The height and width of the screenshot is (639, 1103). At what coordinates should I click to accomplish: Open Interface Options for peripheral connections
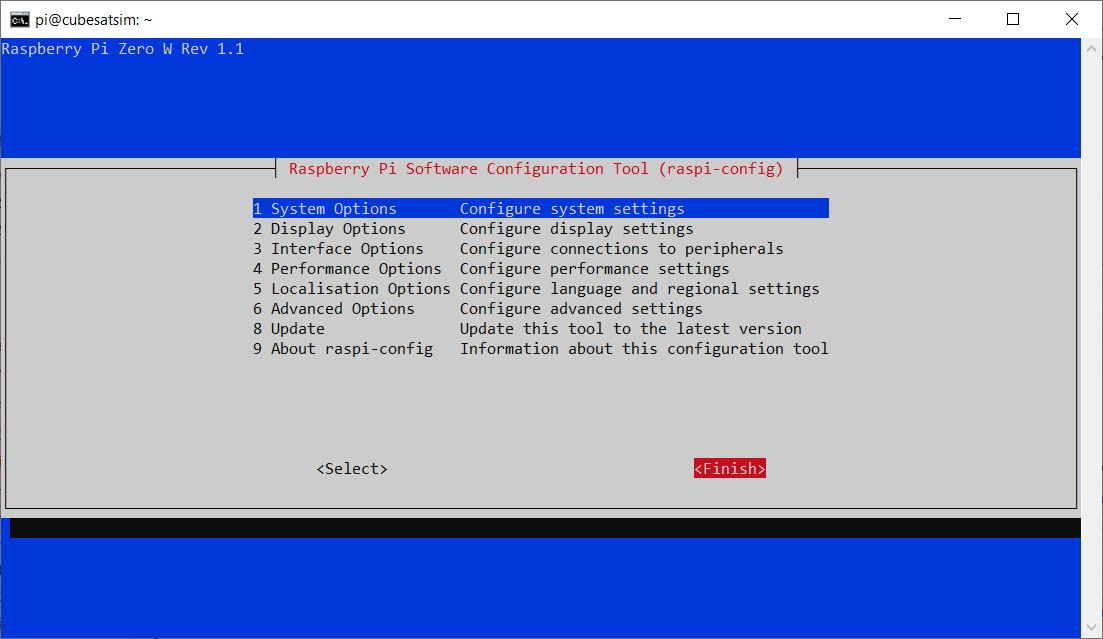[340, 248]
